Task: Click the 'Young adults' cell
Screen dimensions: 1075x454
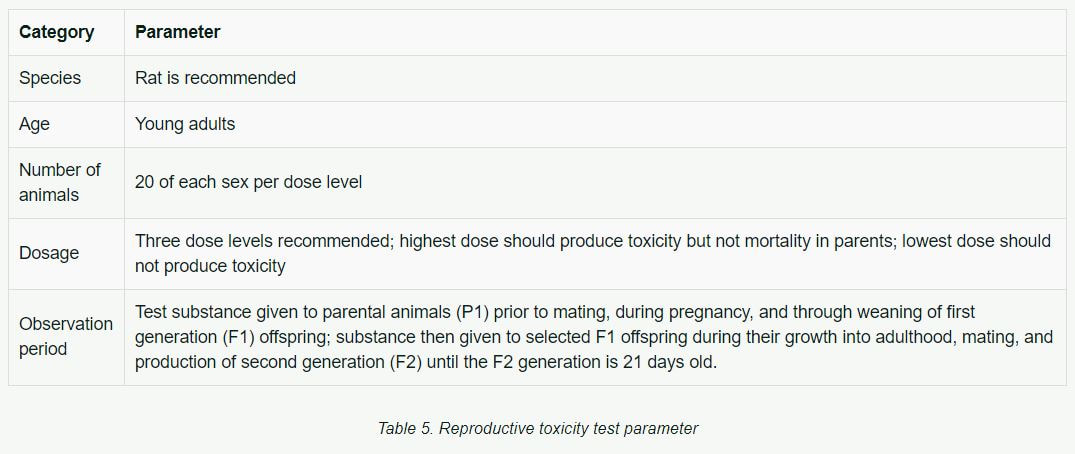Action: click(185, 124)
